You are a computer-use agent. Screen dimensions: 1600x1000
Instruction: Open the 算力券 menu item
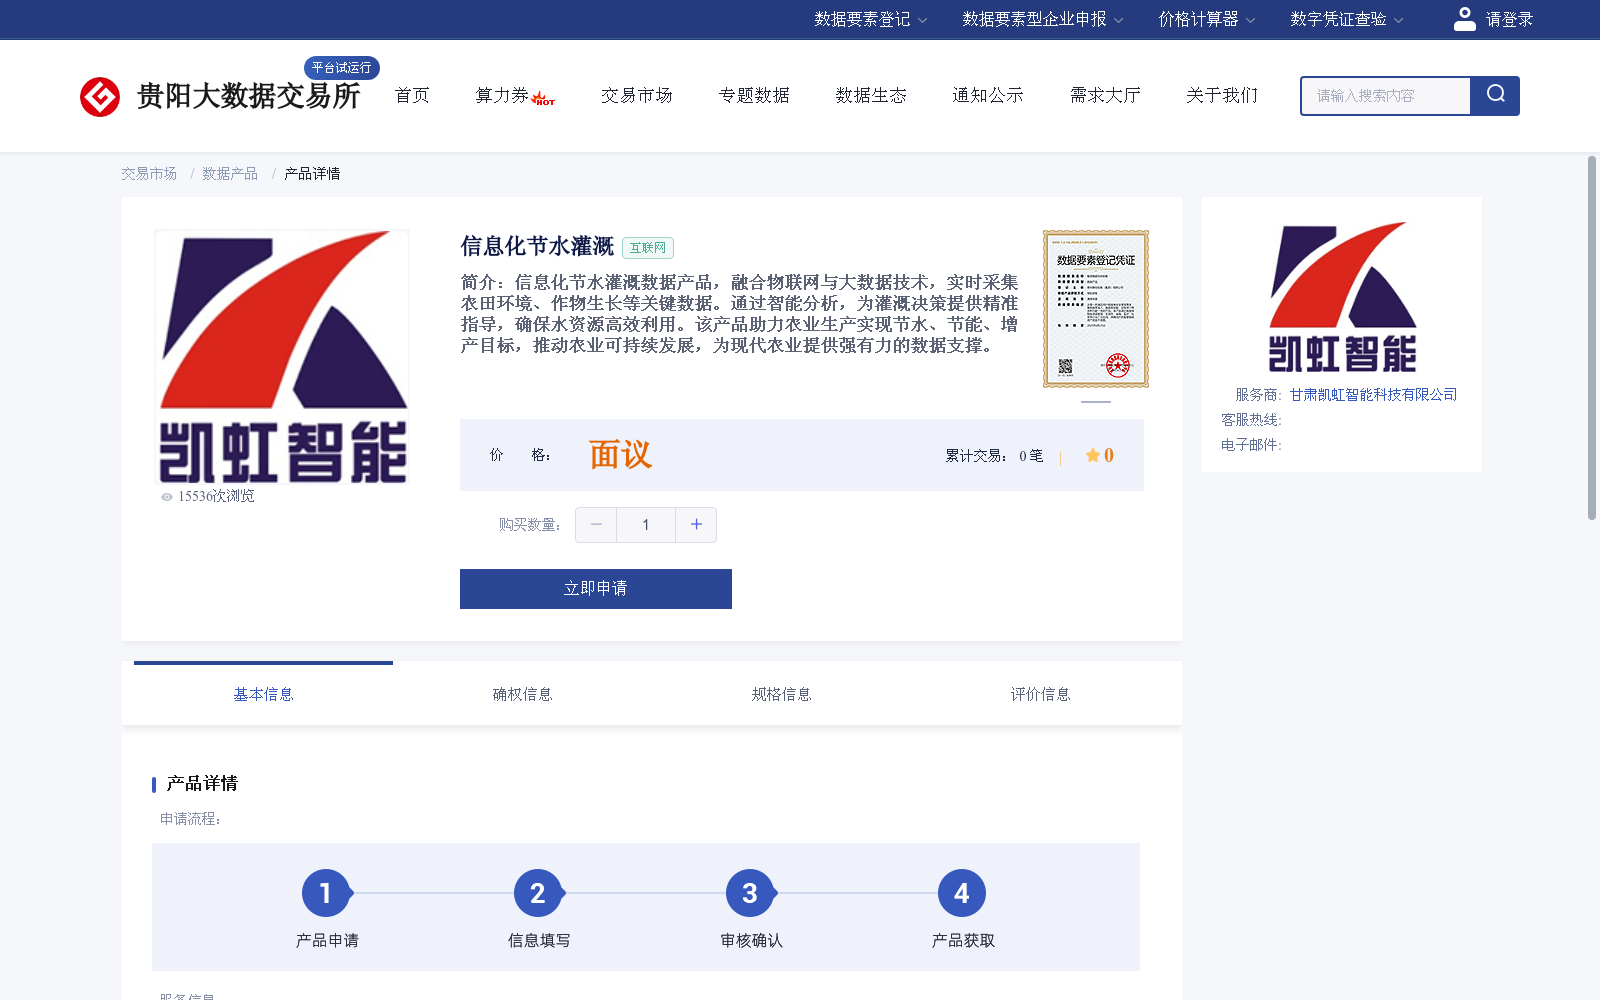click(x=502, y=95)
